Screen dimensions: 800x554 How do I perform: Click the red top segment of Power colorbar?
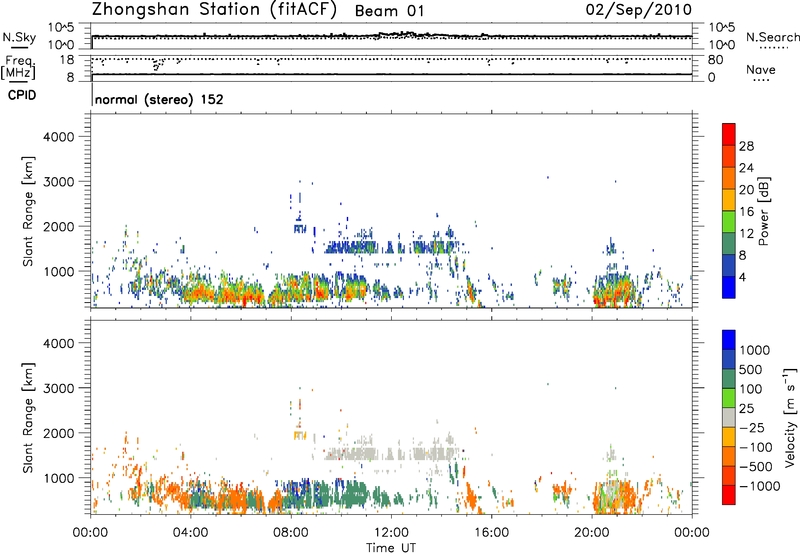click(729, 134)
